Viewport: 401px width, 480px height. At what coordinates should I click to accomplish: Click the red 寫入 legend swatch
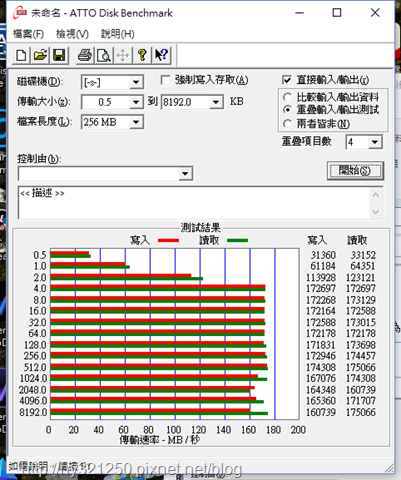pyautogui.click(x=168, y=240)
